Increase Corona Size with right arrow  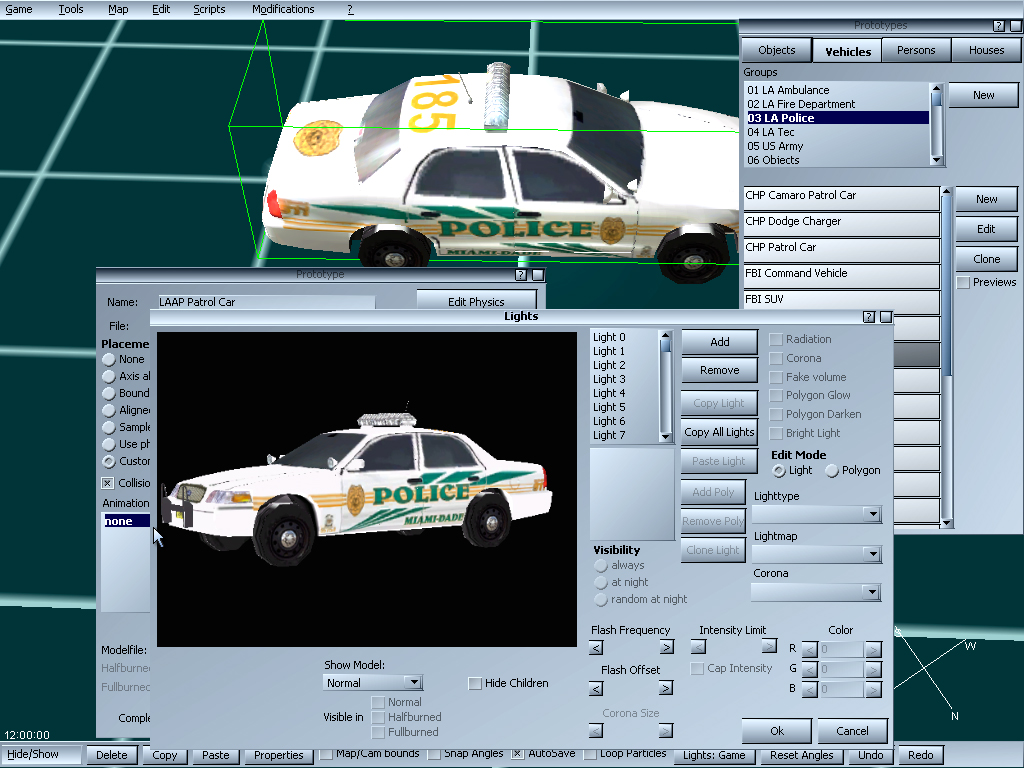point(665,731)
